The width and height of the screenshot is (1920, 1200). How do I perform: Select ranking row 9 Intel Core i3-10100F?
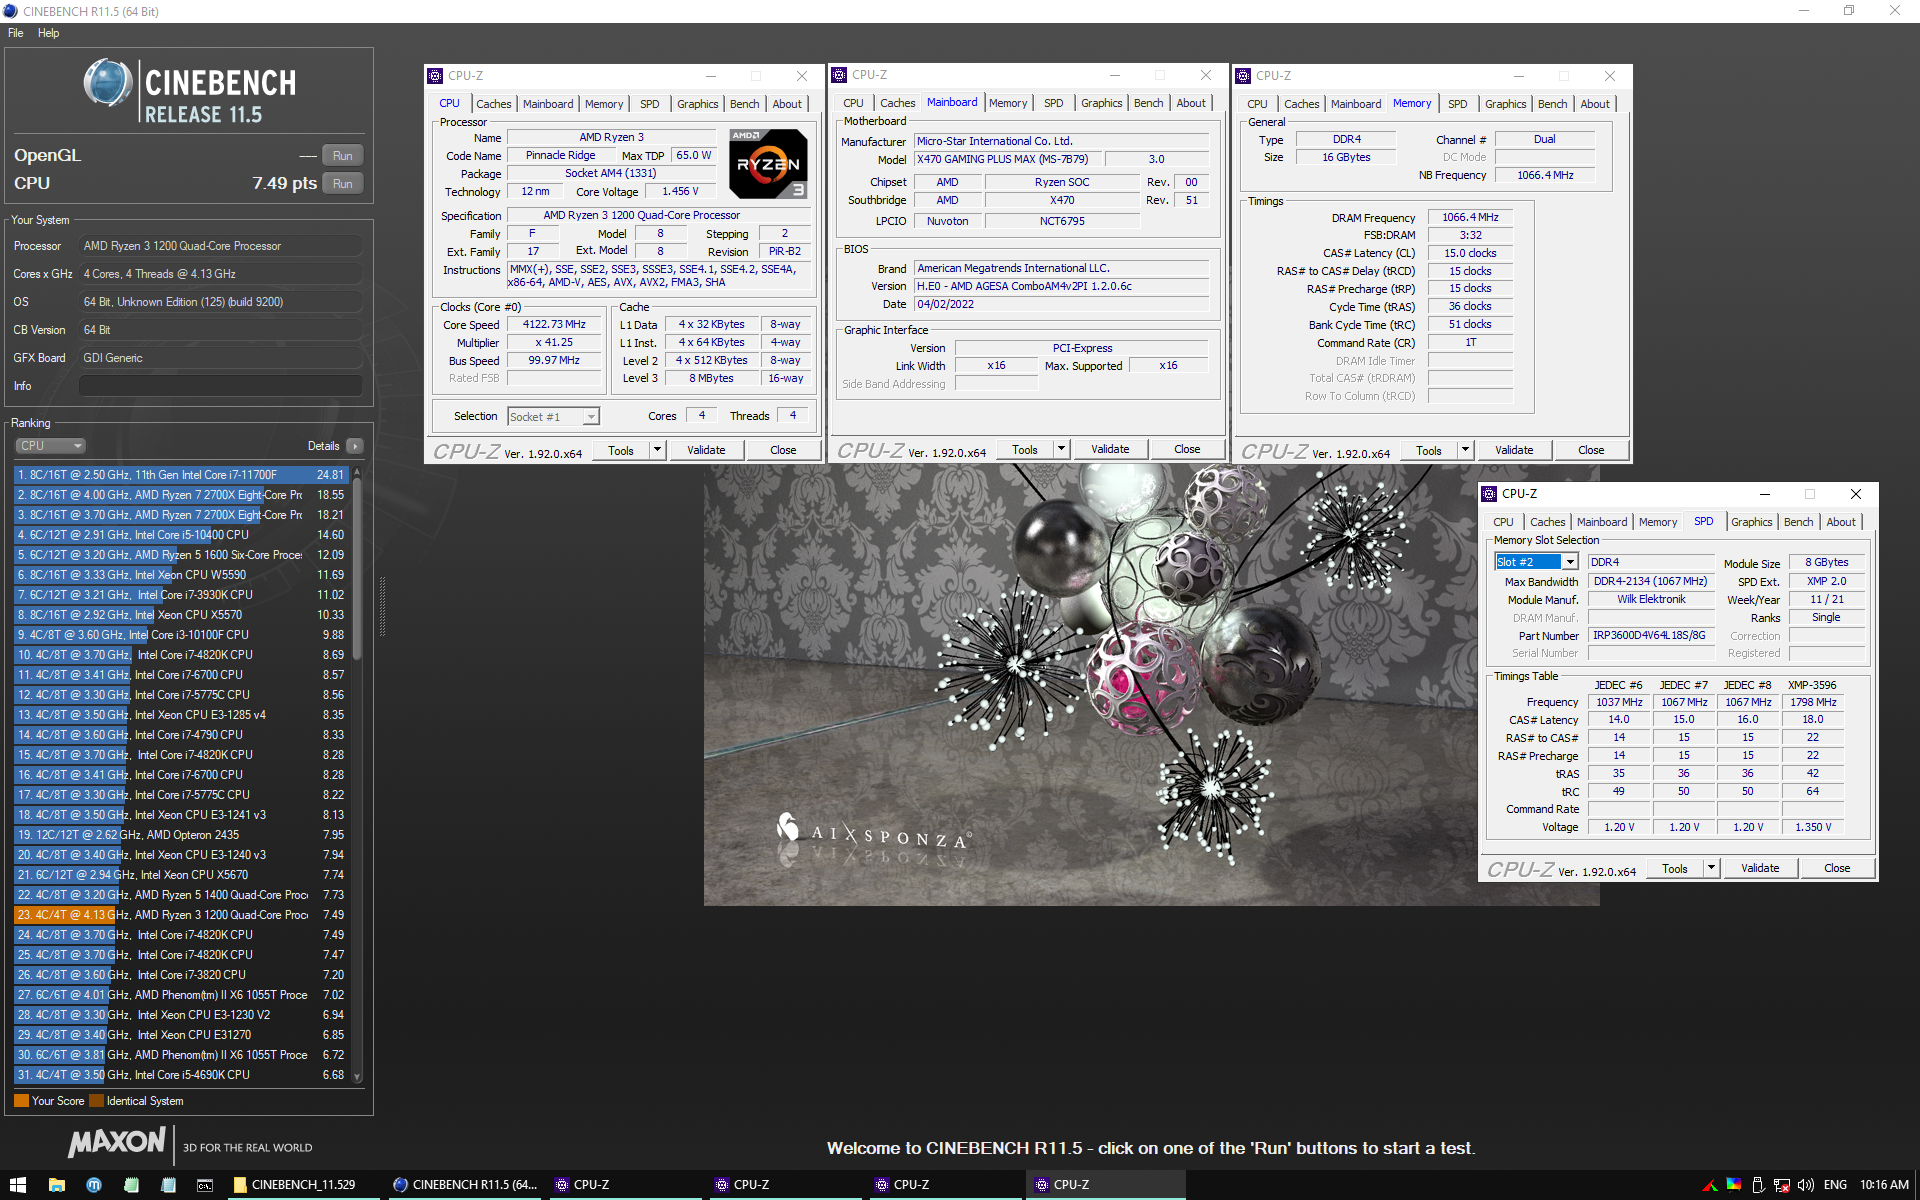(181, 635)
